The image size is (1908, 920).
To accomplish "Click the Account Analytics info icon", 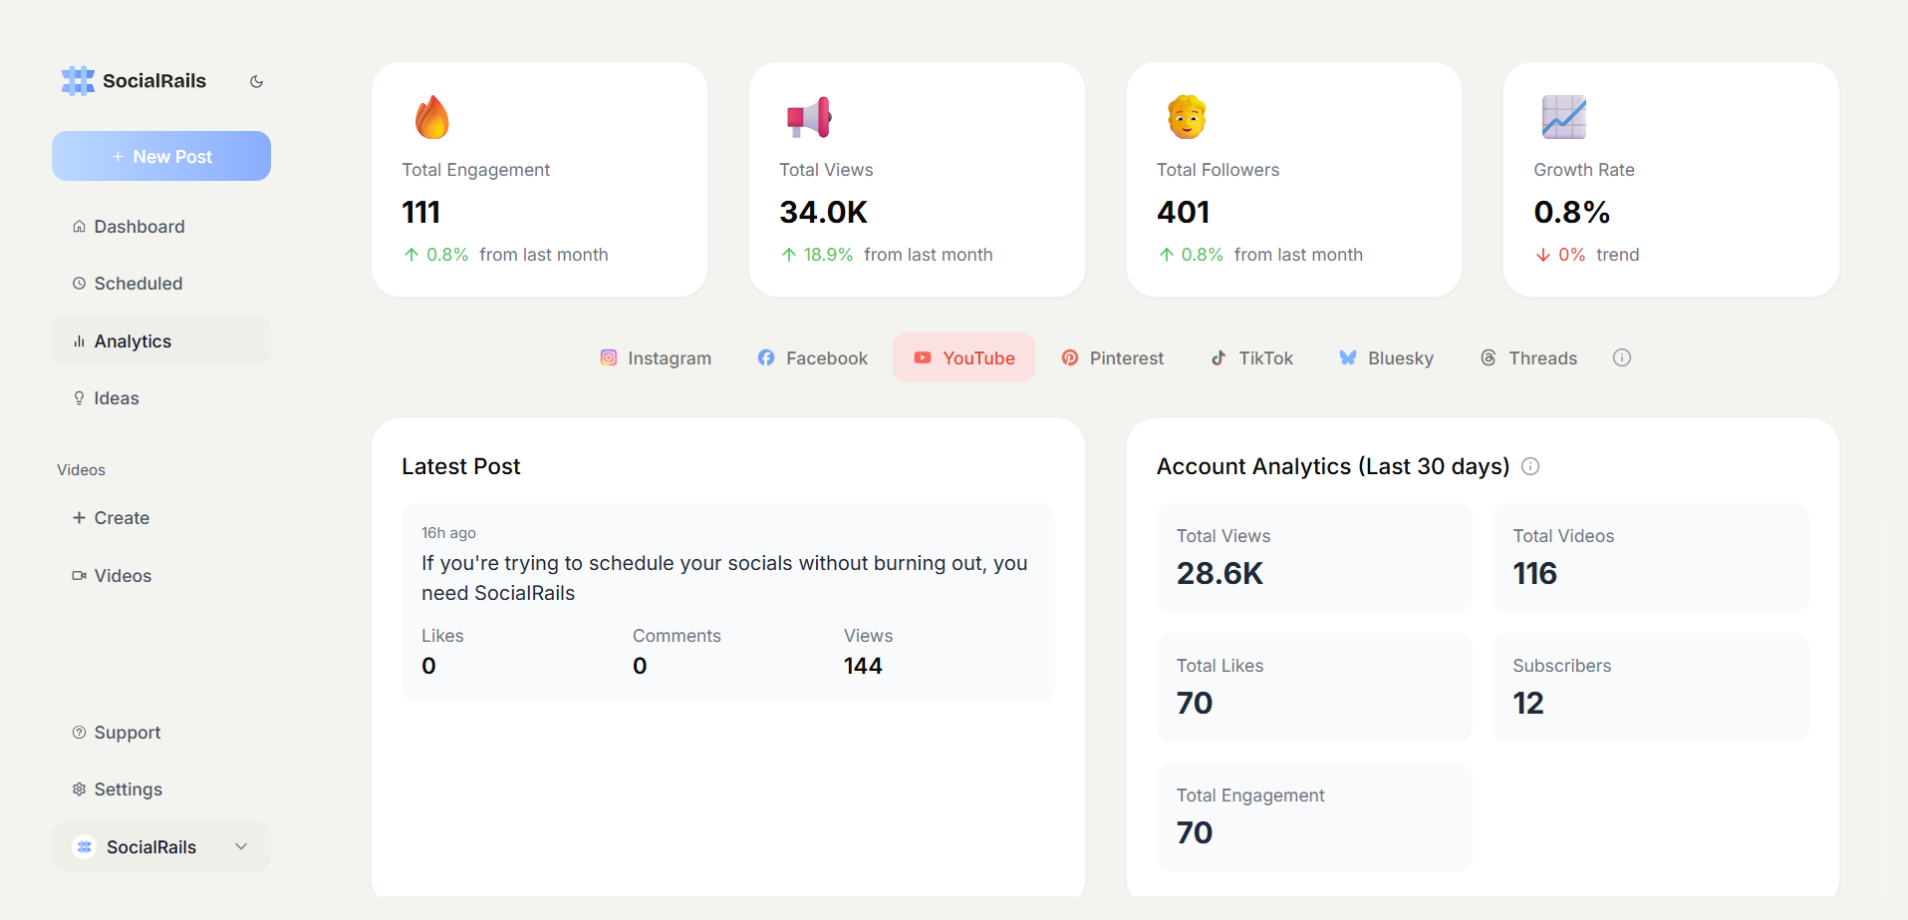I will [1530, 466].
